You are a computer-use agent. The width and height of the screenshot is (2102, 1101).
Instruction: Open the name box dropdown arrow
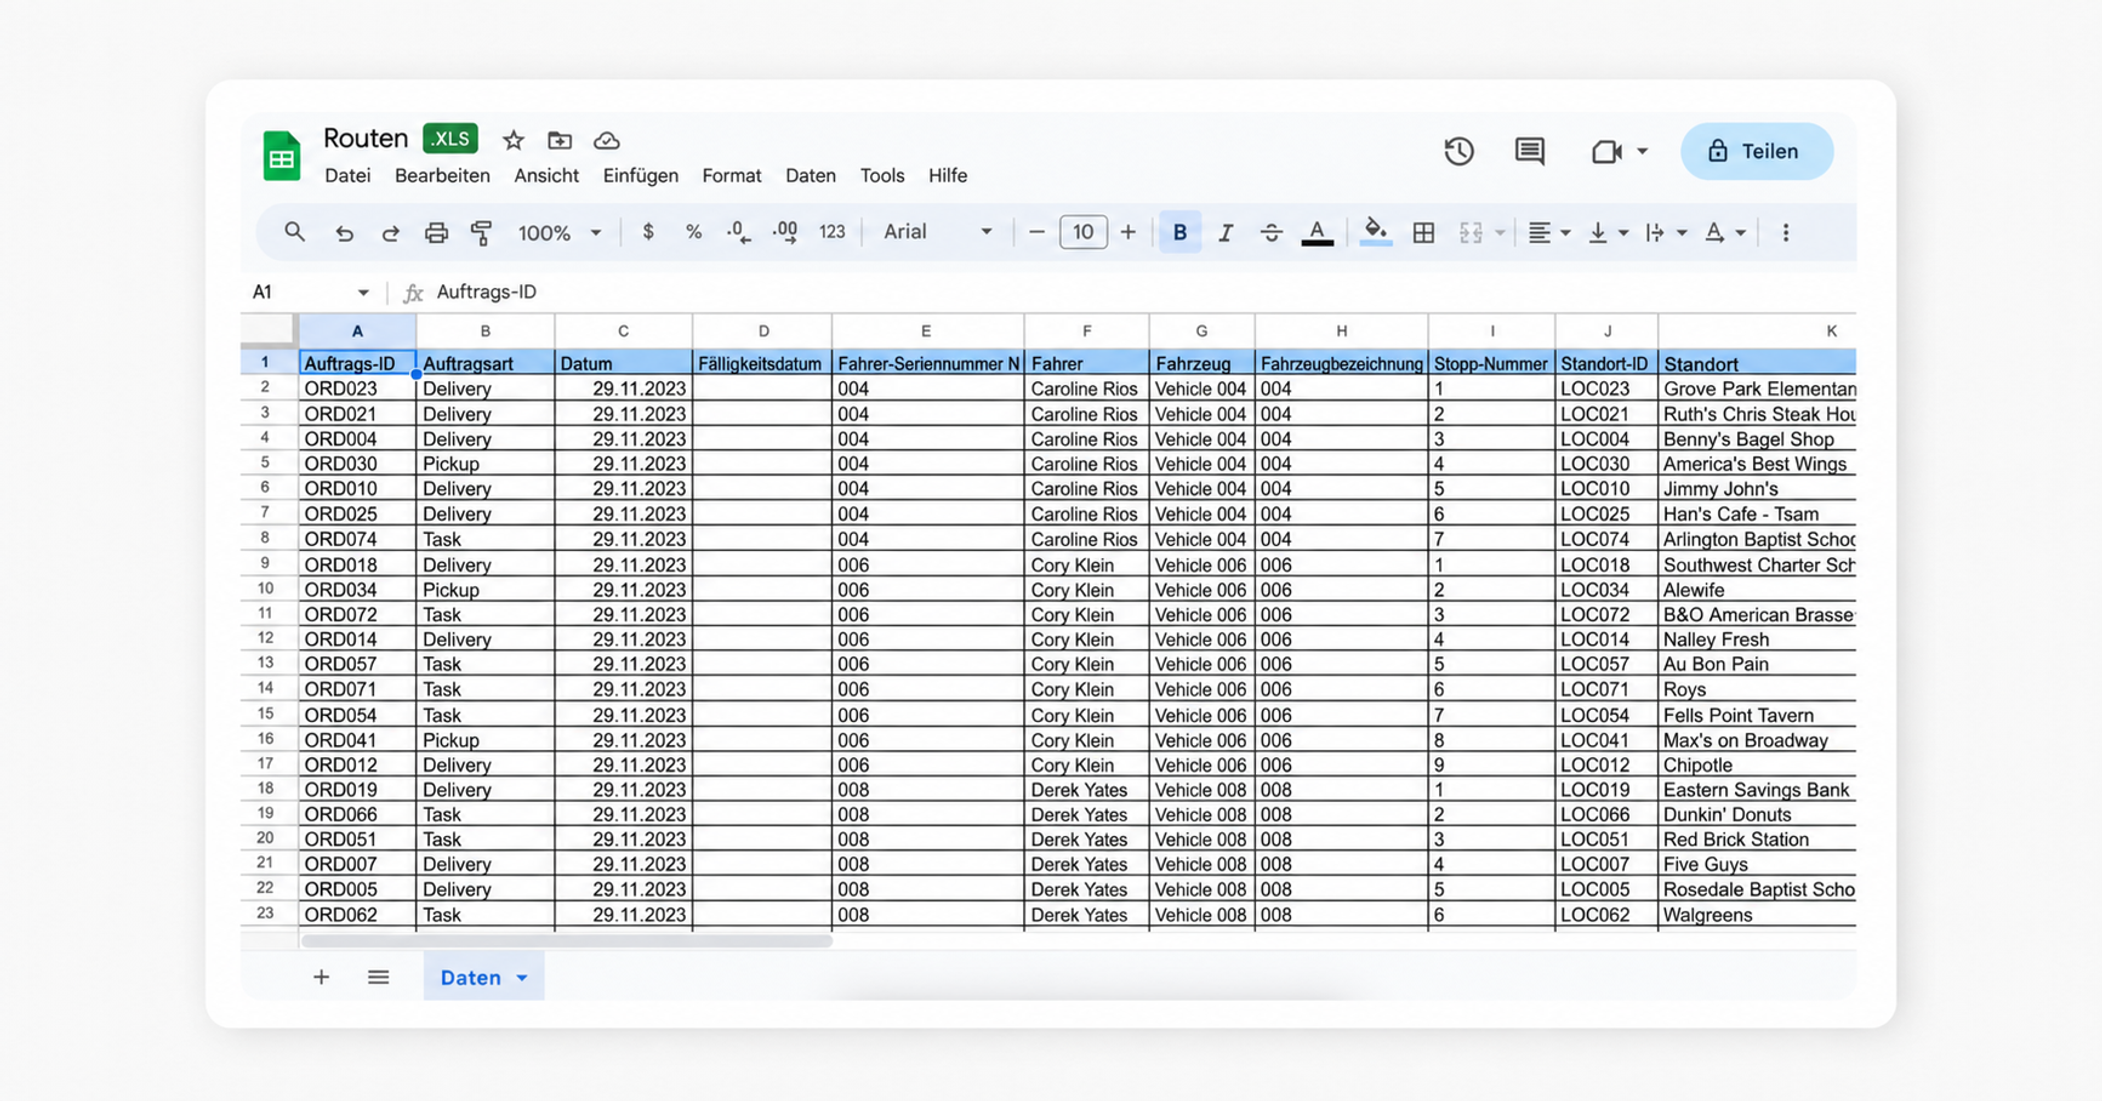[x=363, y=292]
